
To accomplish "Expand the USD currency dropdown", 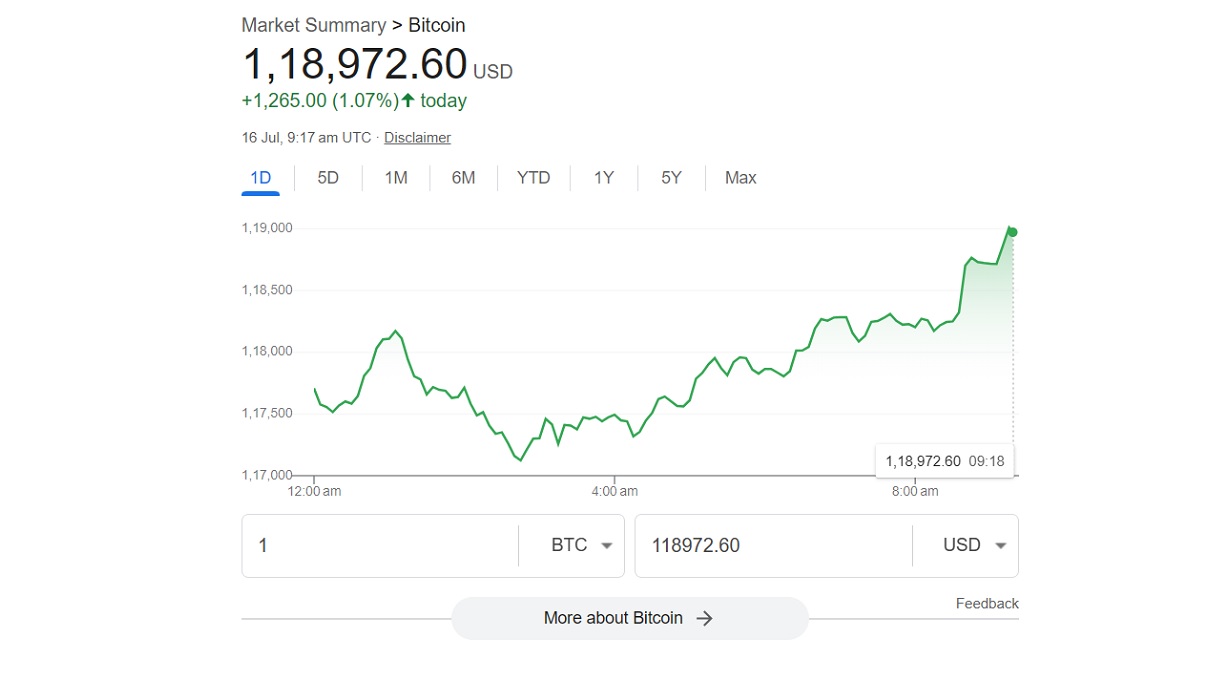I will tap(974, 546).
